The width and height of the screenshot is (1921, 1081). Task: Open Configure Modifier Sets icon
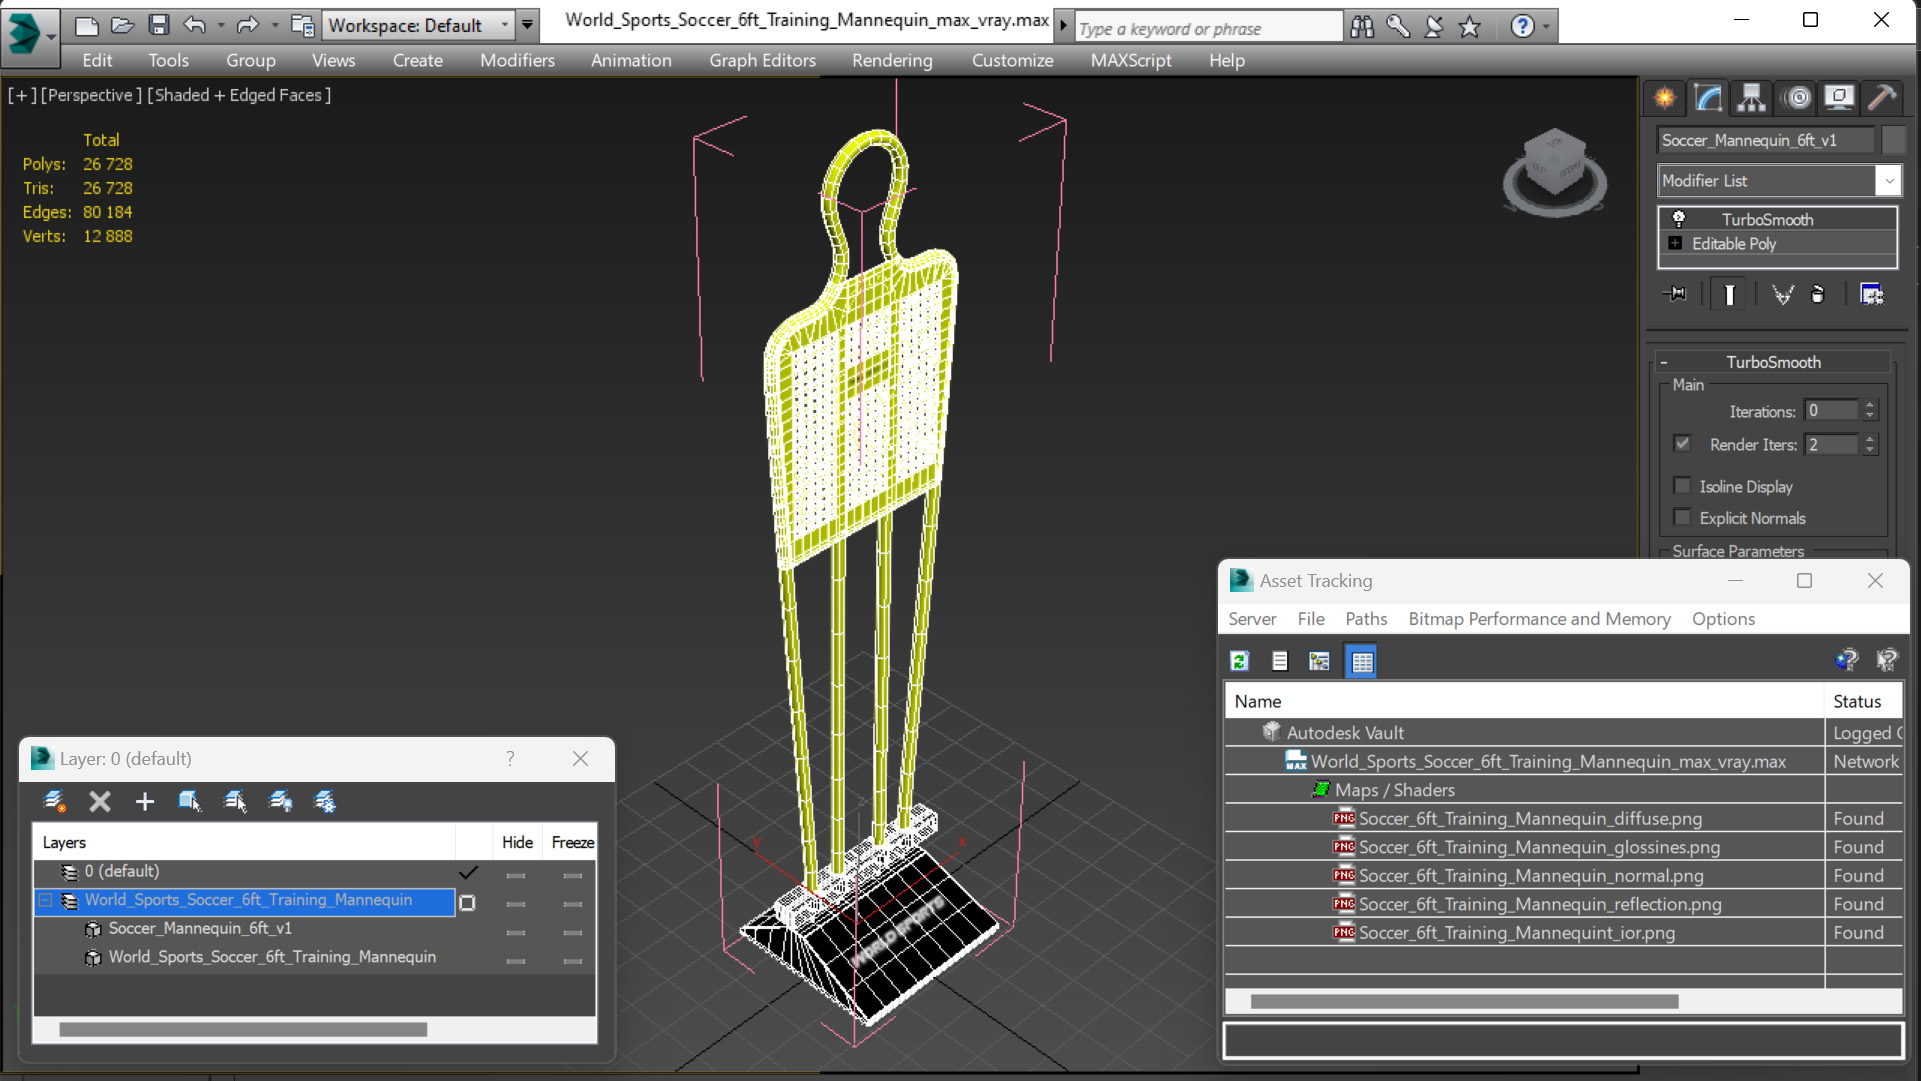[1871, 294]
